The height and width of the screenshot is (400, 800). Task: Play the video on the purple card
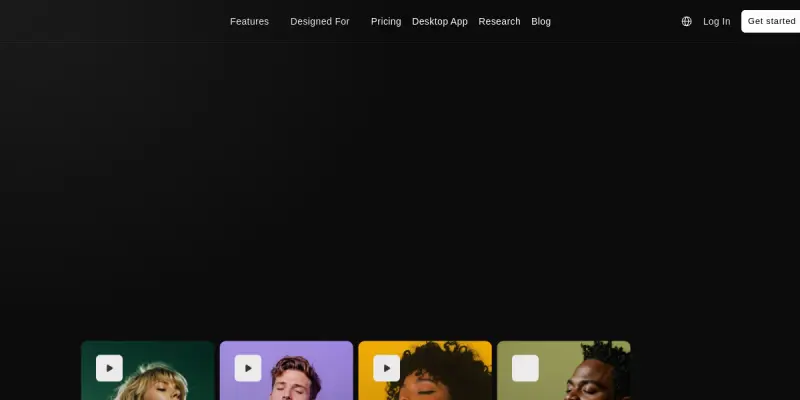tap(248, 368)
